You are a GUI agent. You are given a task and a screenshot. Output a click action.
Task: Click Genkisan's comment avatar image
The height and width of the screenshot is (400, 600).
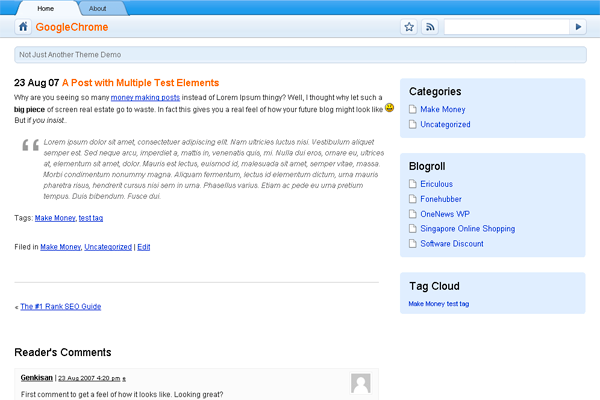(x=361, y=384)
